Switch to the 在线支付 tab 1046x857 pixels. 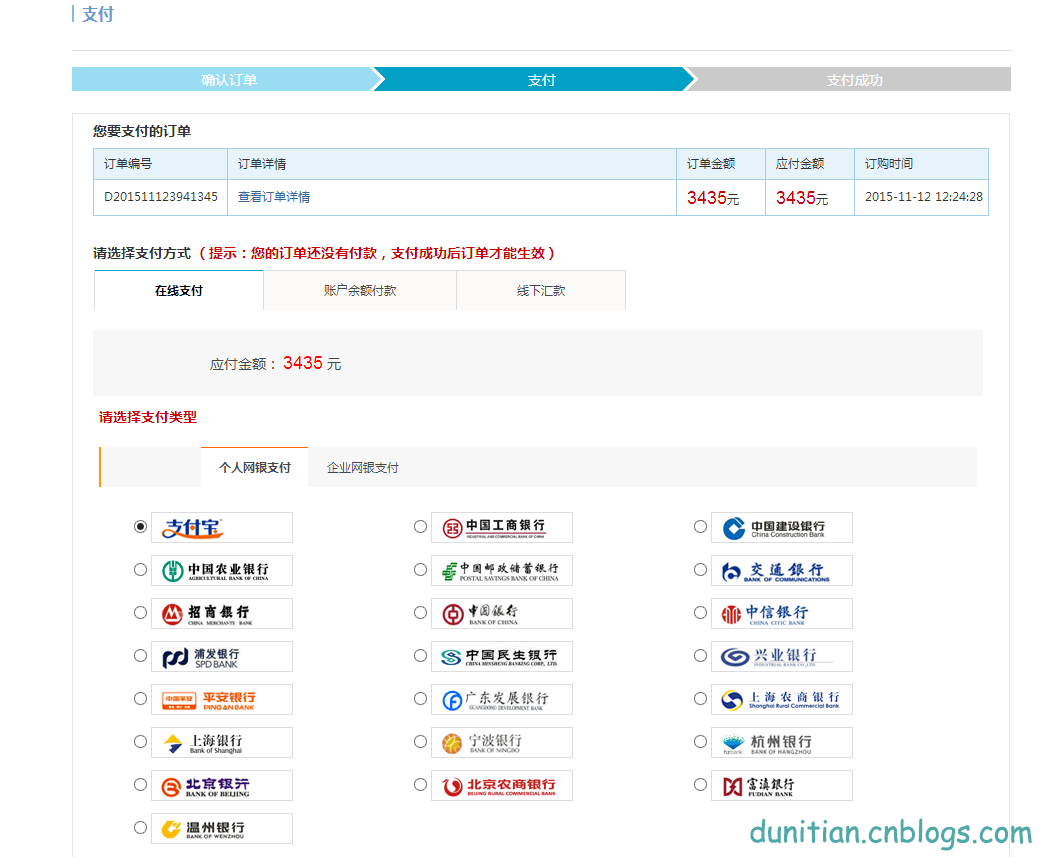[x=179, y=291]
